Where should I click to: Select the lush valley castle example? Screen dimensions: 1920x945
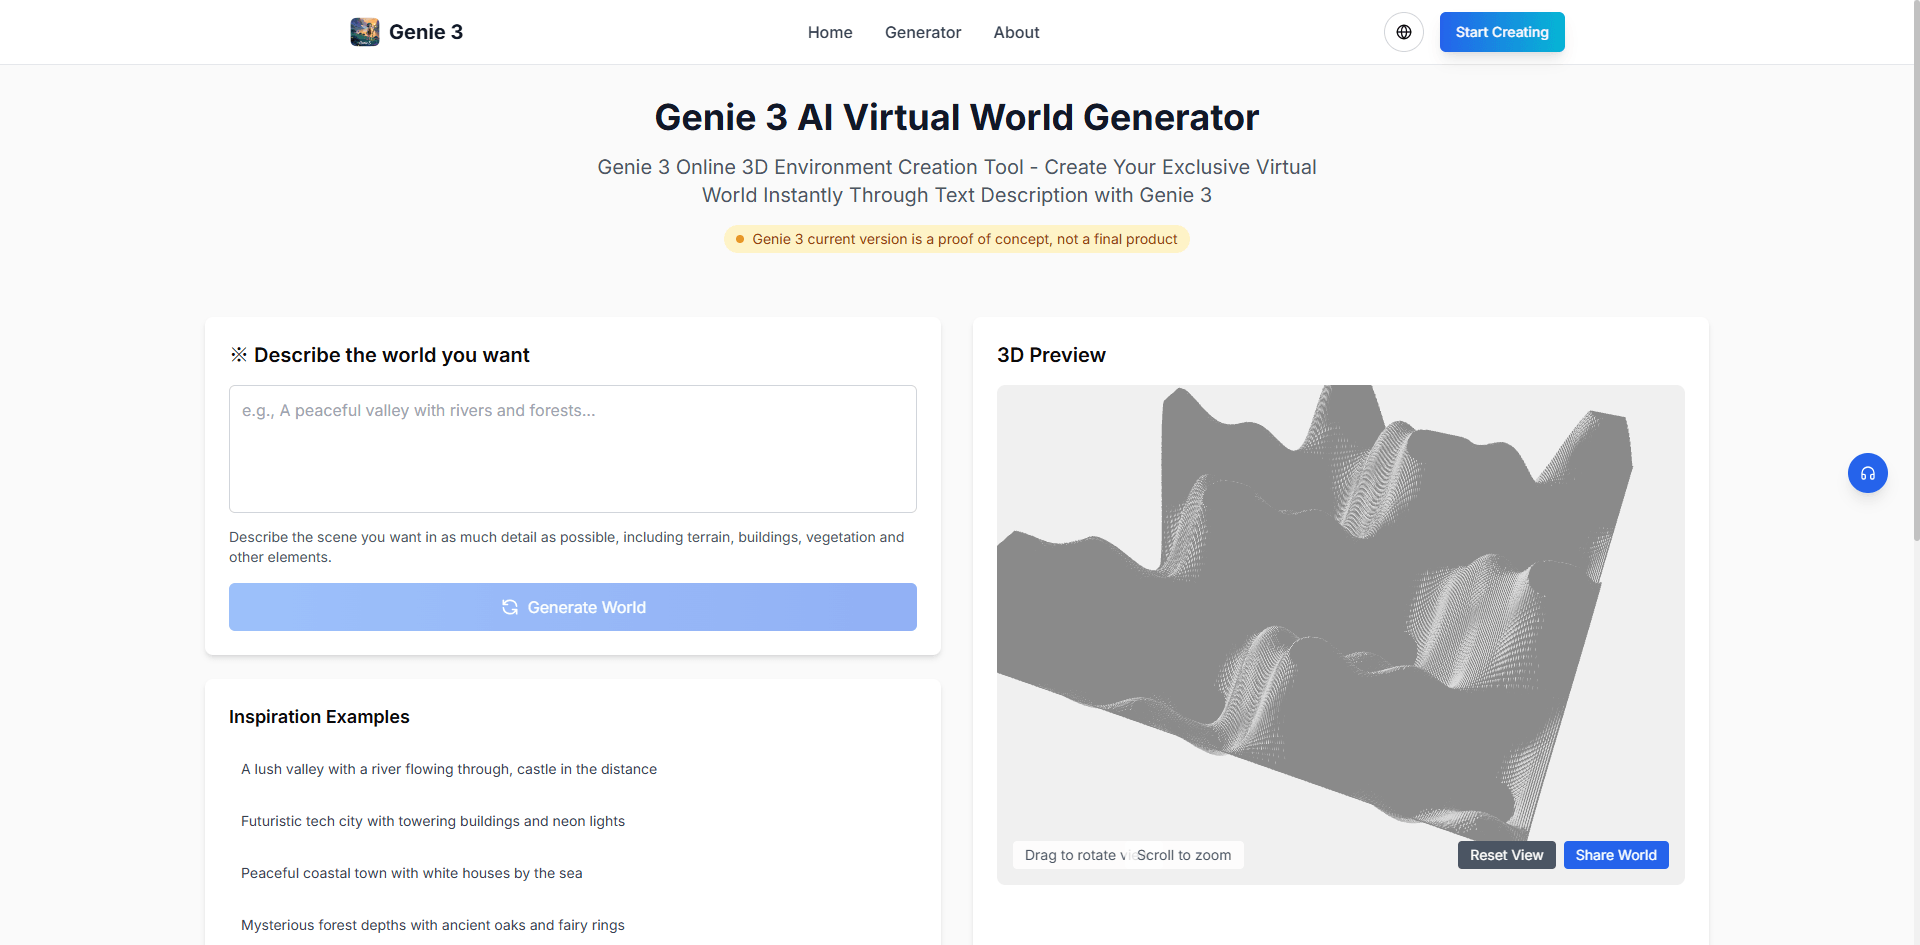[x=448, y=769]
